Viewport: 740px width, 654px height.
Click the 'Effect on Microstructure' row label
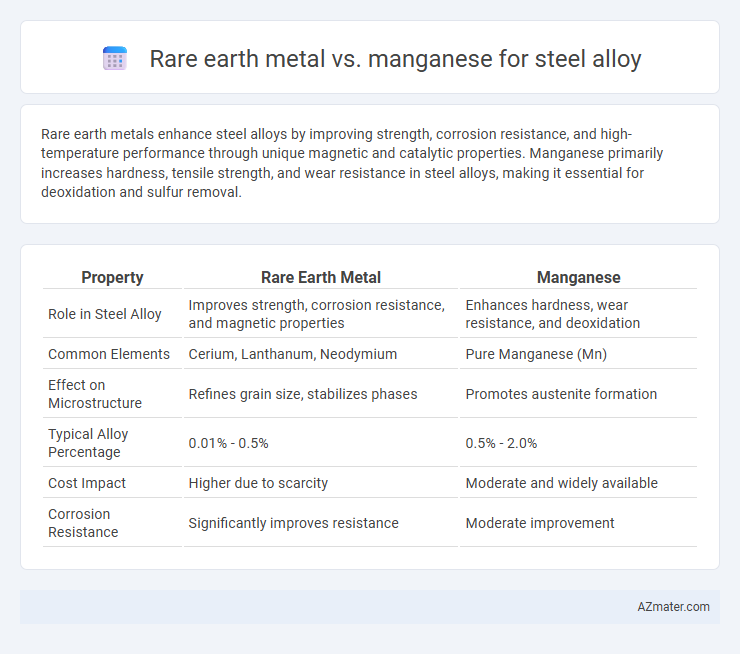pyautogui.click(x=95, y=394)
